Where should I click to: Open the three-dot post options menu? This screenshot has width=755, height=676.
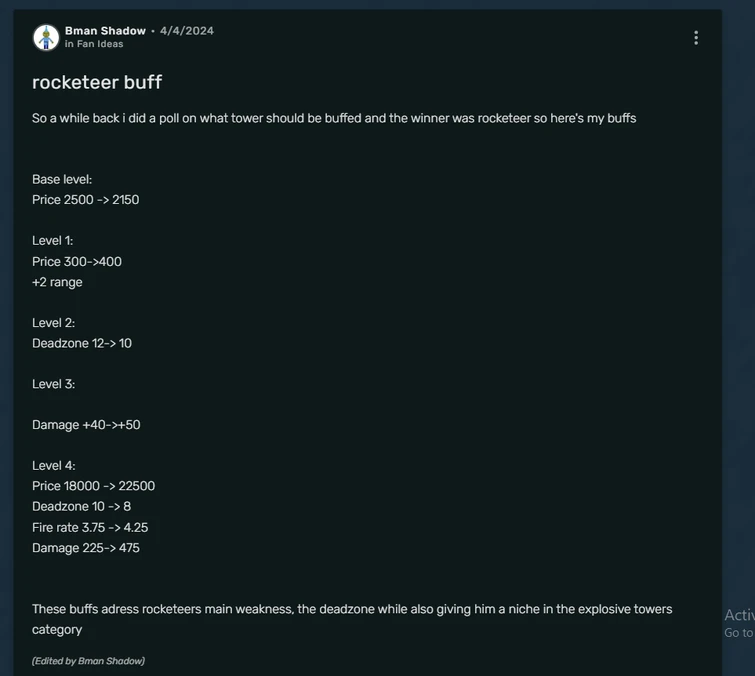tap(696, 38)
